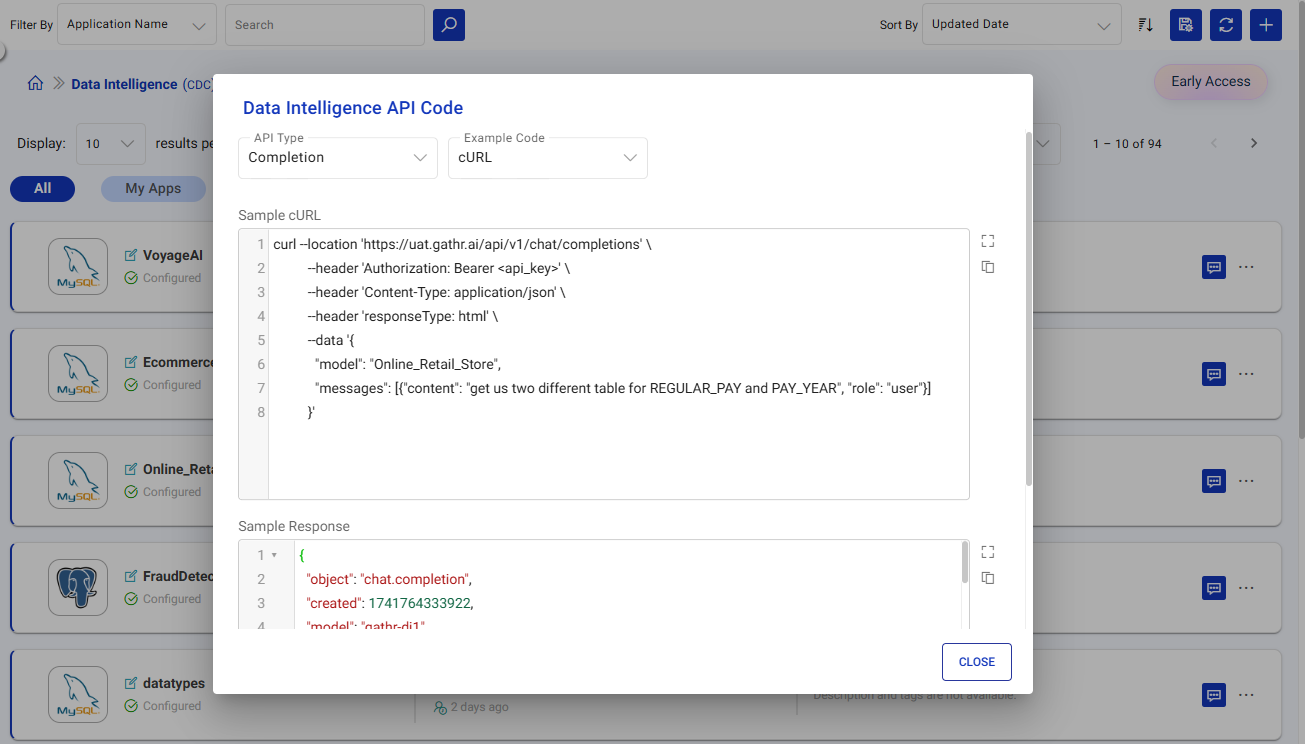The image size is (1305, 744).
Task: Select the save settings icon in the toolbar
Action: click(1185, 24)
